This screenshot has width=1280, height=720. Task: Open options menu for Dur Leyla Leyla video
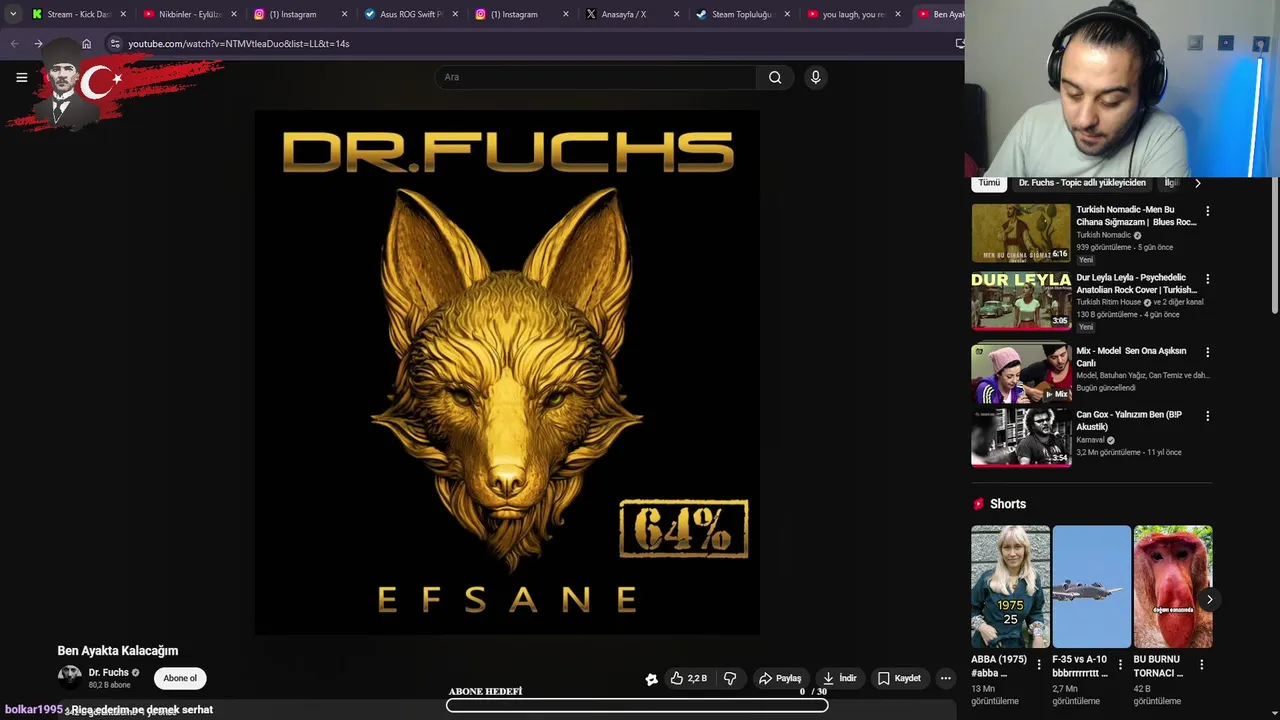point(1207,279)
